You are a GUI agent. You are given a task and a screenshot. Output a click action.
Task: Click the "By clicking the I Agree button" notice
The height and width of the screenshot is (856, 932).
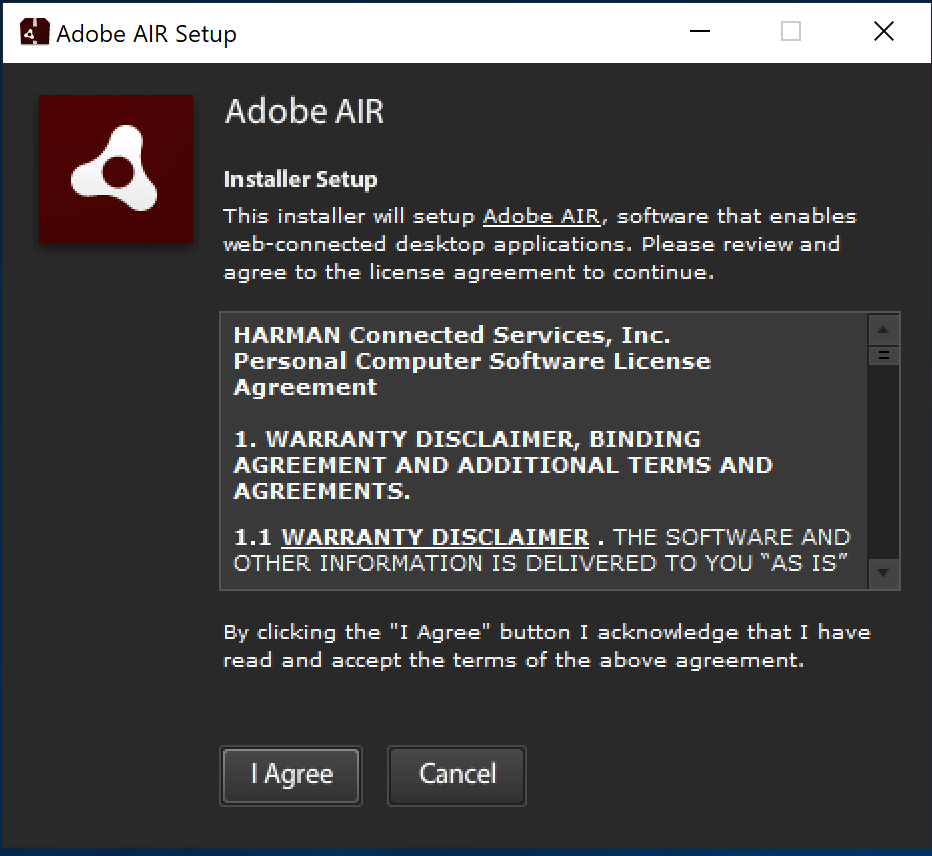tap(547, 646)
